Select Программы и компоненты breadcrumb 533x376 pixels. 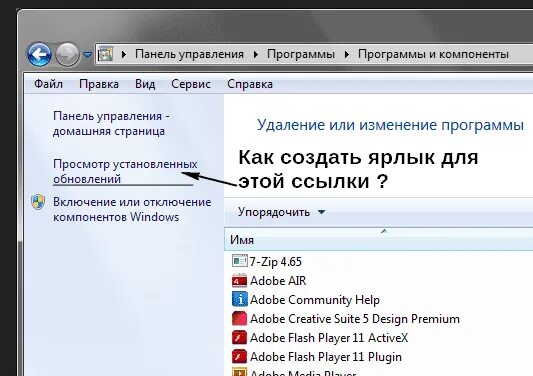coord(433,54)
